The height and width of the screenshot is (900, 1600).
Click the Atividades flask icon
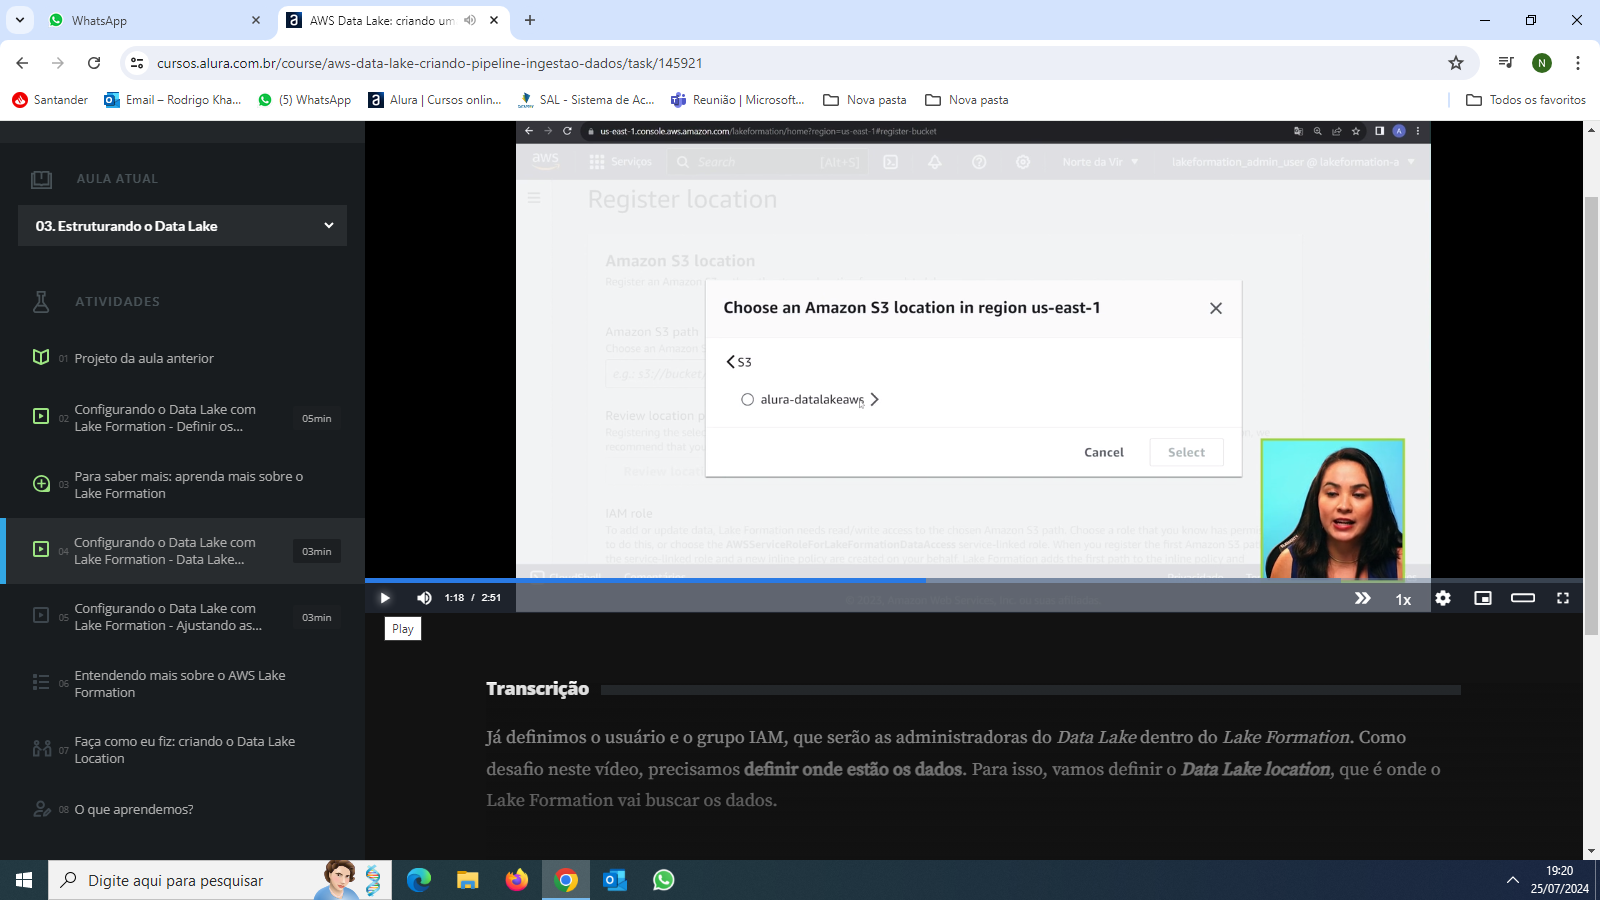(x=41, y=301)
